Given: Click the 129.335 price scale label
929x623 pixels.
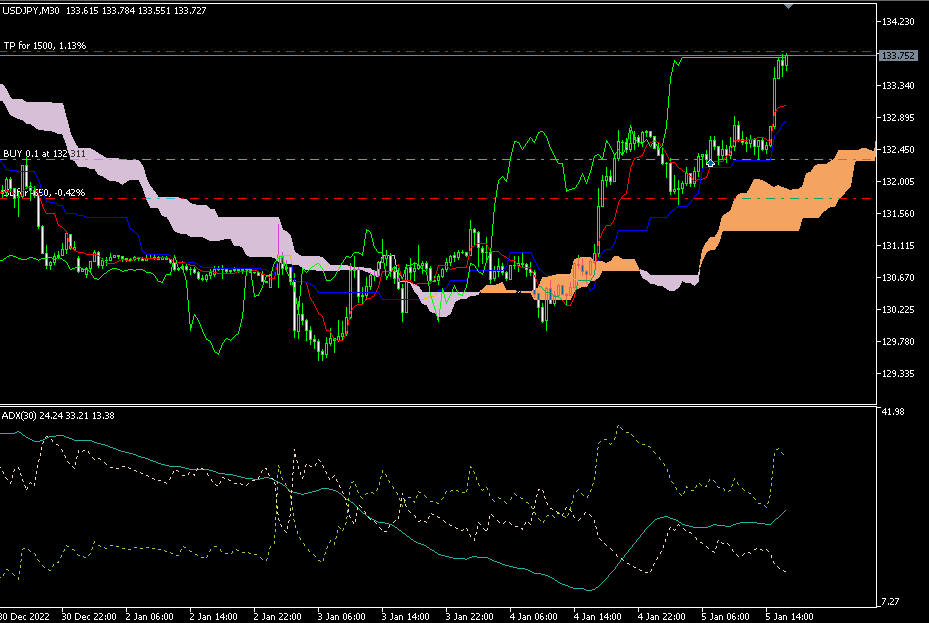Looking at the screenshot, I should point(897,374).
